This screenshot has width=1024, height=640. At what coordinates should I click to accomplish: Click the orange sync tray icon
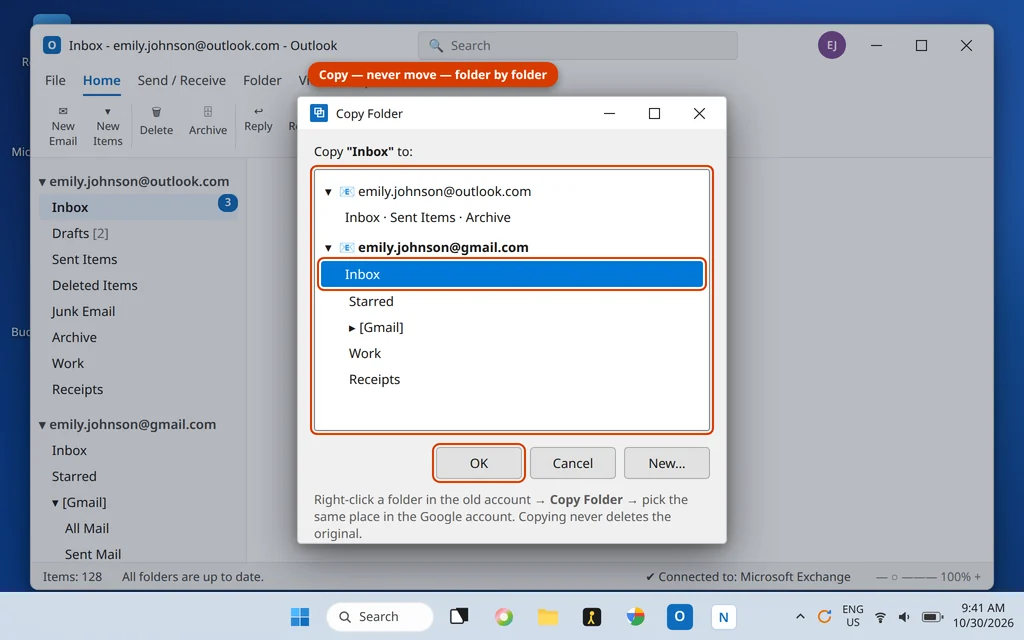click(x=824, y=616)
